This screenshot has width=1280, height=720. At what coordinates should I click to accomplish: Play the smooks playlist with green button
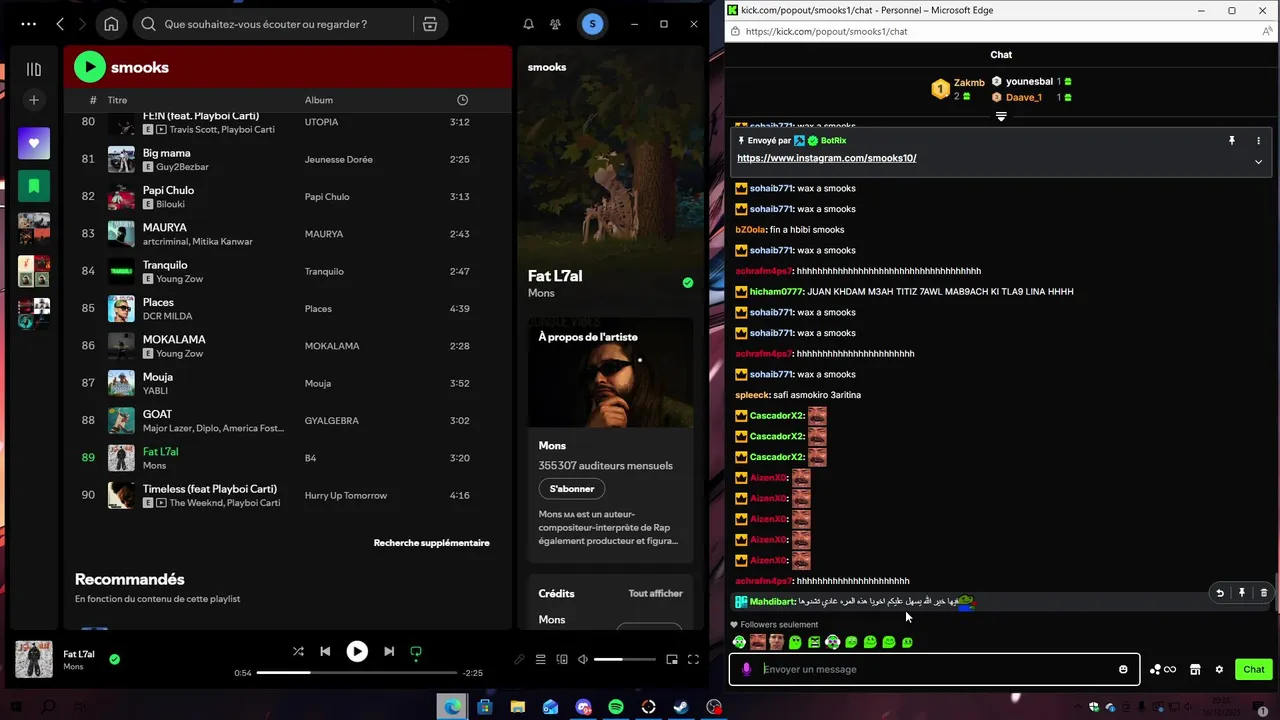pos(89,67)
